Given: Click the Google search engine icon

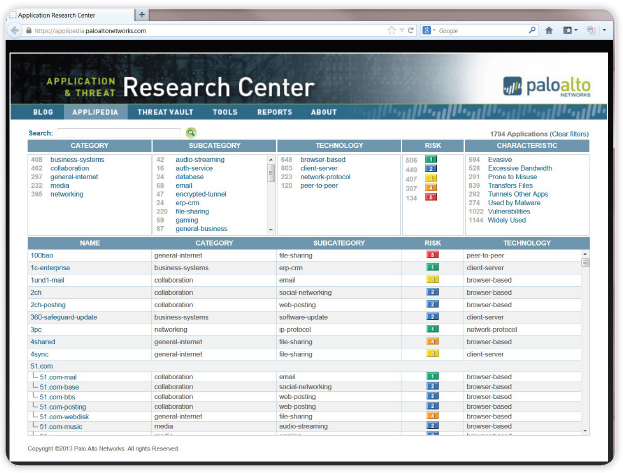Looking at the screenshot, I should pyautogui.click(x=426, y=30).
